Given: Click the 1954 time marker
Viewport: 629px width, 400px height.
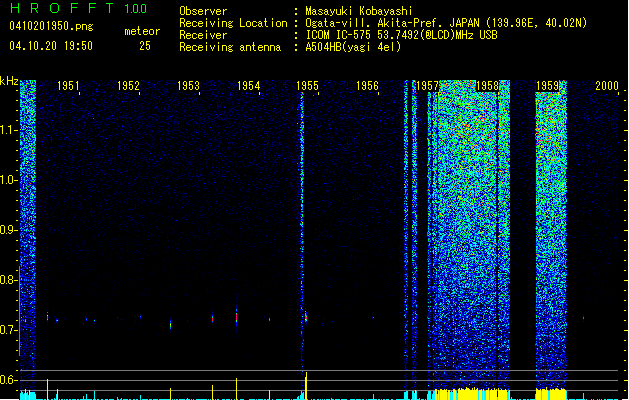Looking at the screenshot, I should (x=248, y=85).
